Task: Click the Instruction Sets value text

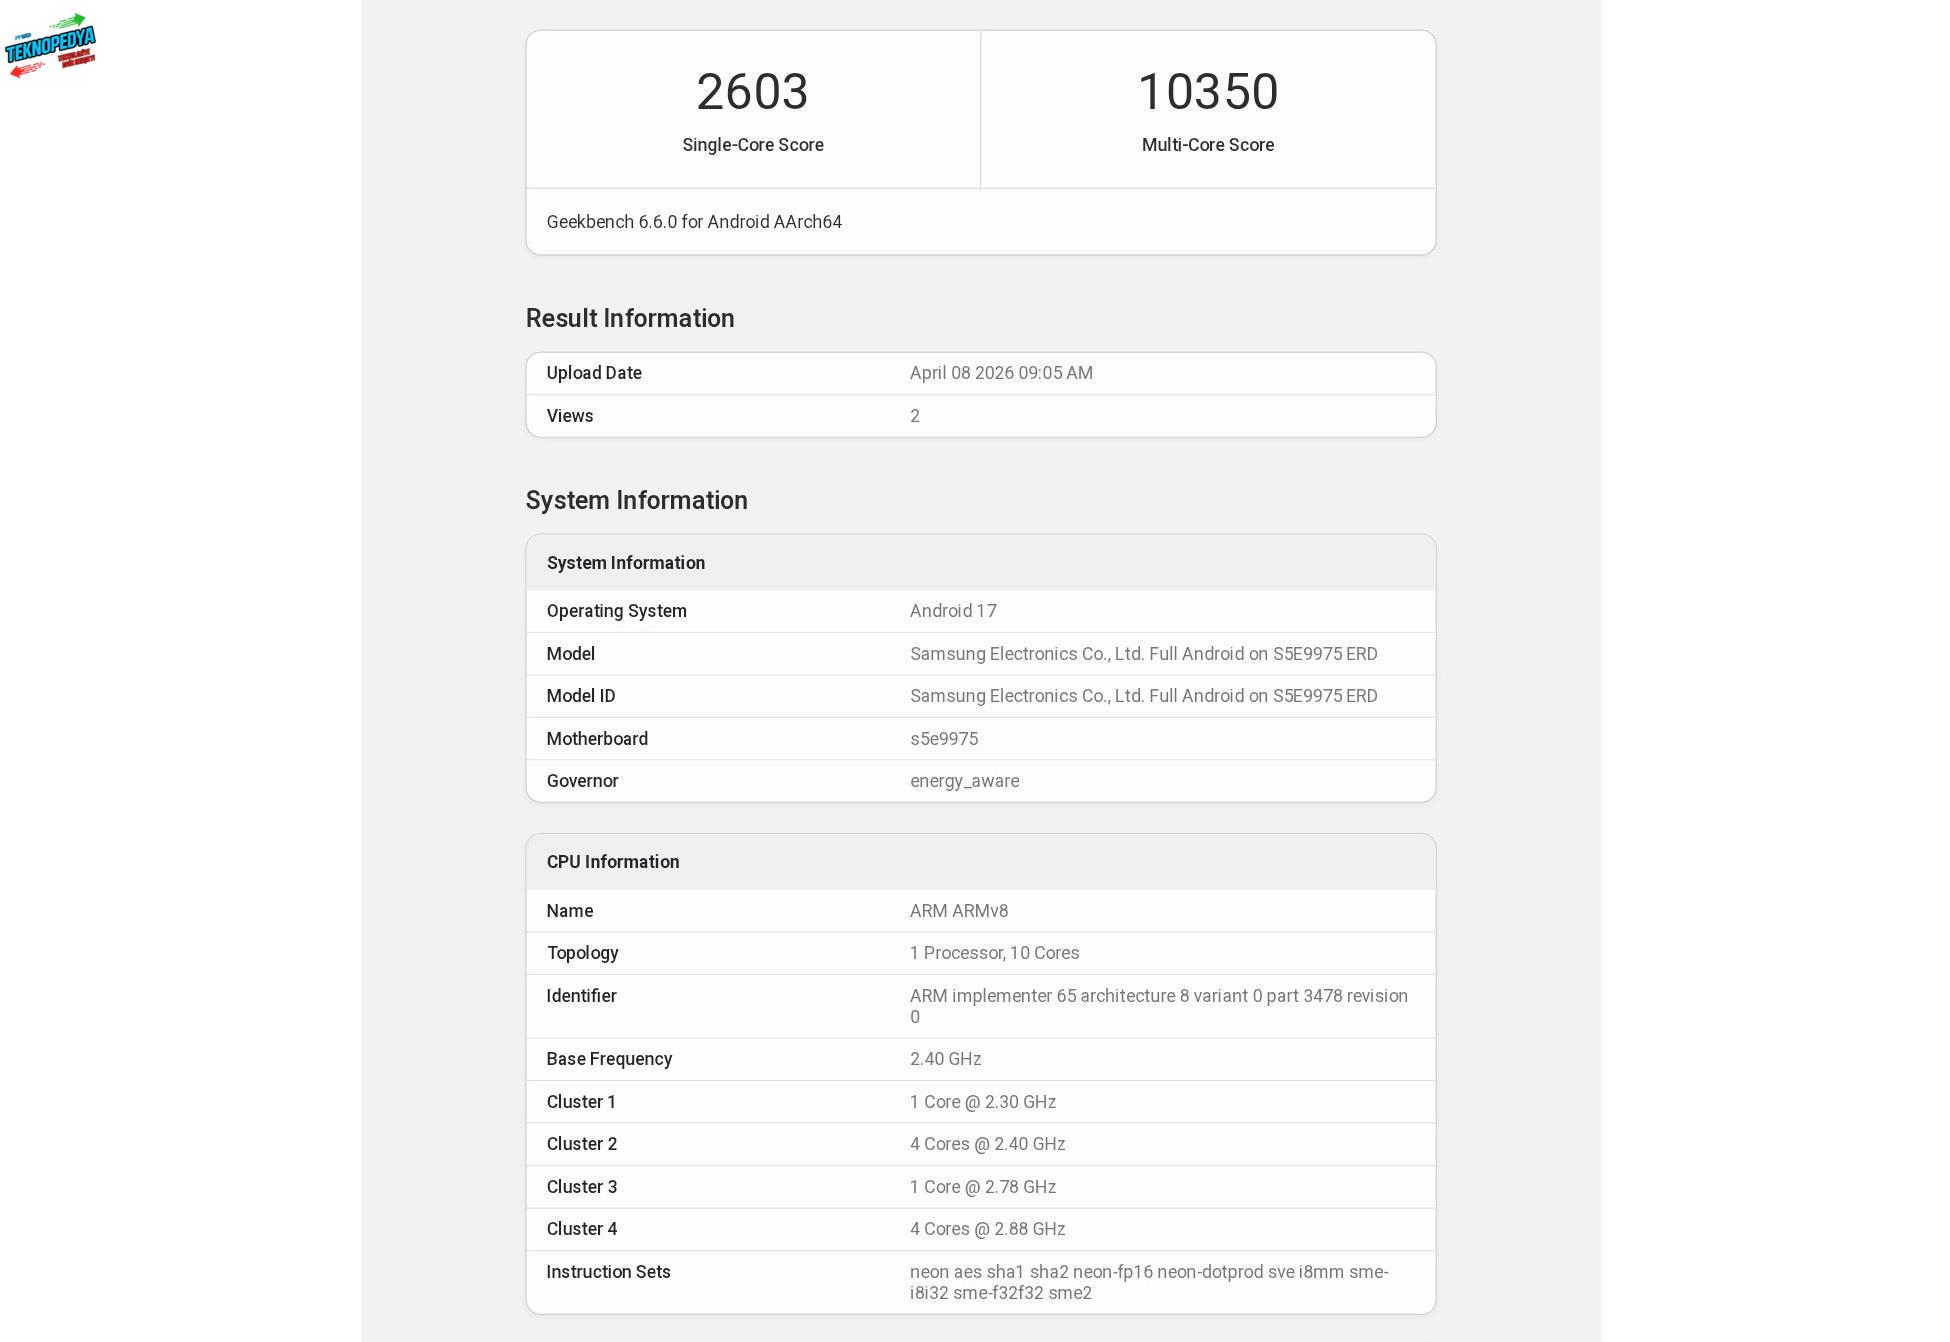Action: tap(1148, 1282)
